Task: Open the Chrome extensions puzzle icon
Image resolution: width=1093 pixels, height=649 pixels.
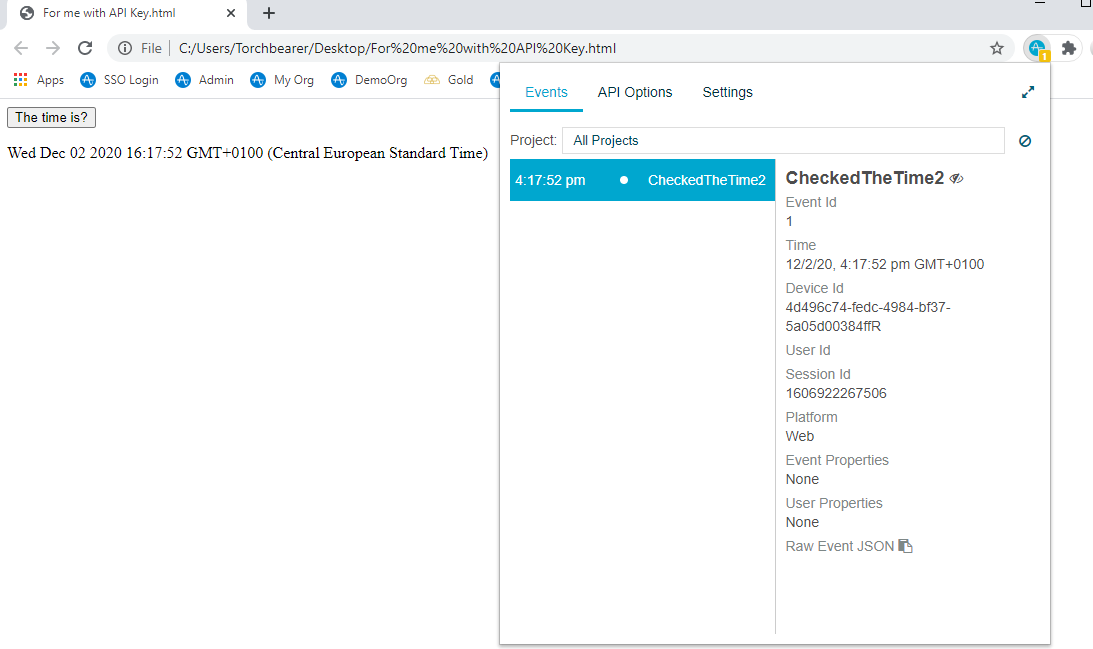Action: 1069,48
